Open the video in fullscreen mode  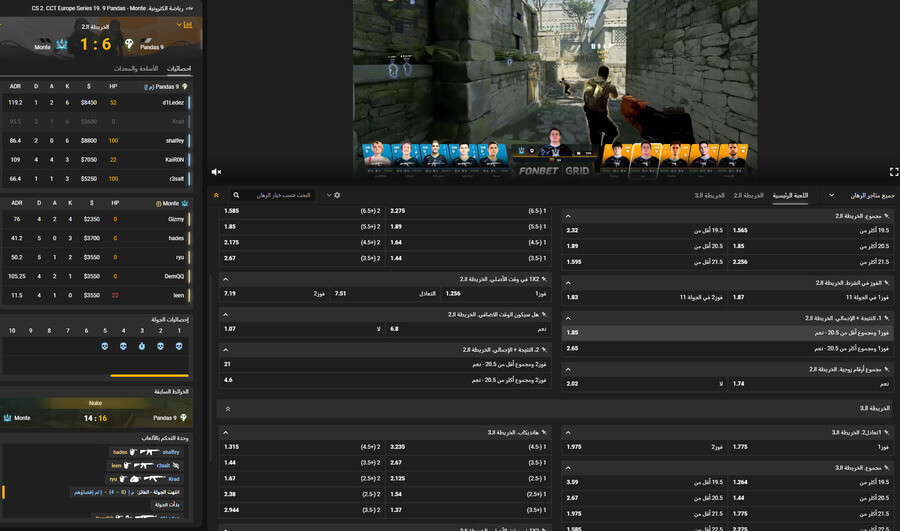tap(894, 172)
